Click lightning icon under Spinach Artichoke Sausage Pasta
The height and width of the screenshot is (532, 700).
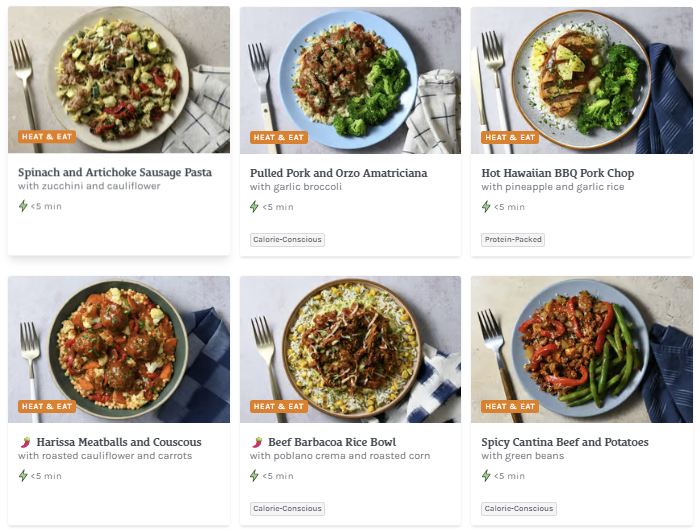point(23,207)
